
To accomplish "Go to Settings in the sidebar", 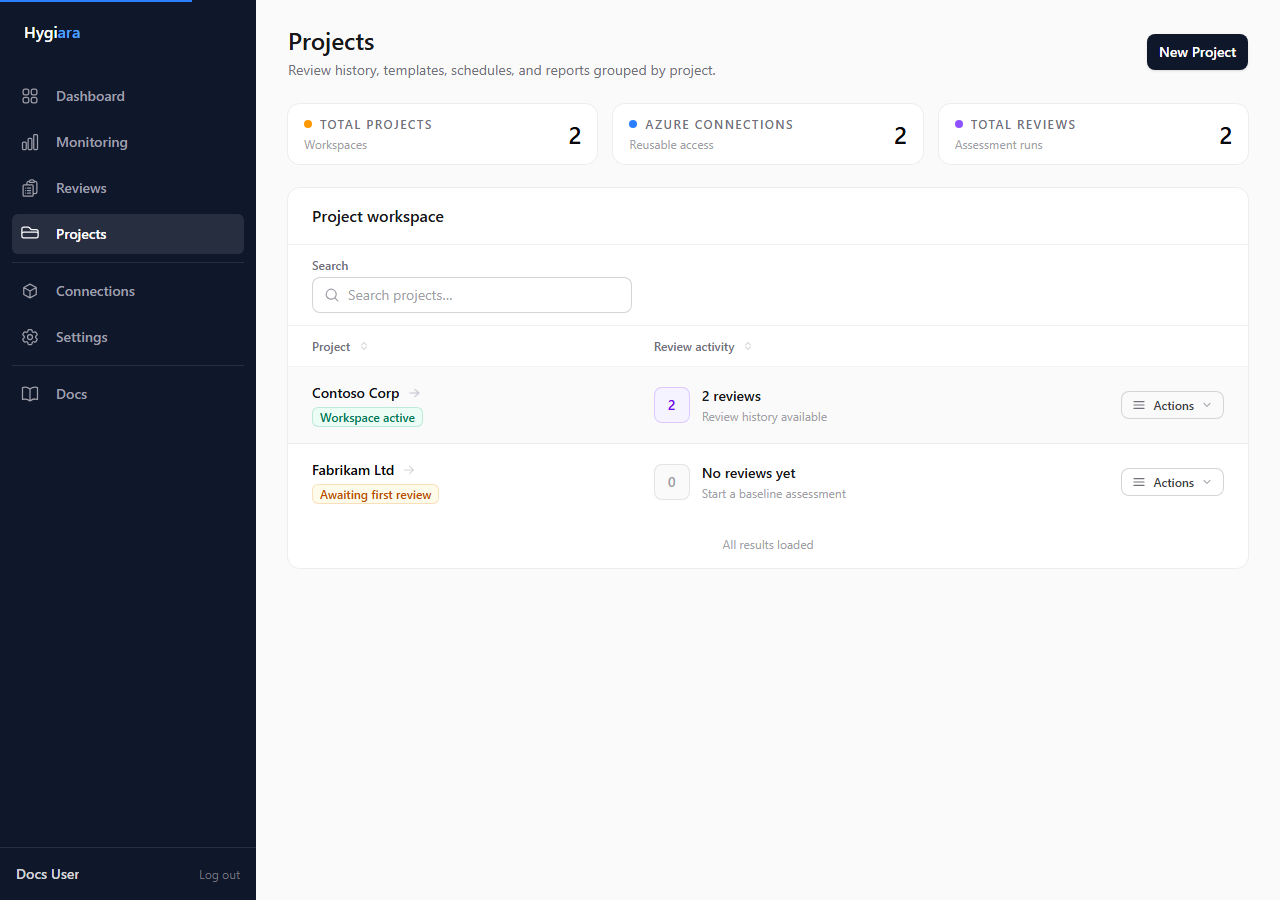I will click(128, 337).
